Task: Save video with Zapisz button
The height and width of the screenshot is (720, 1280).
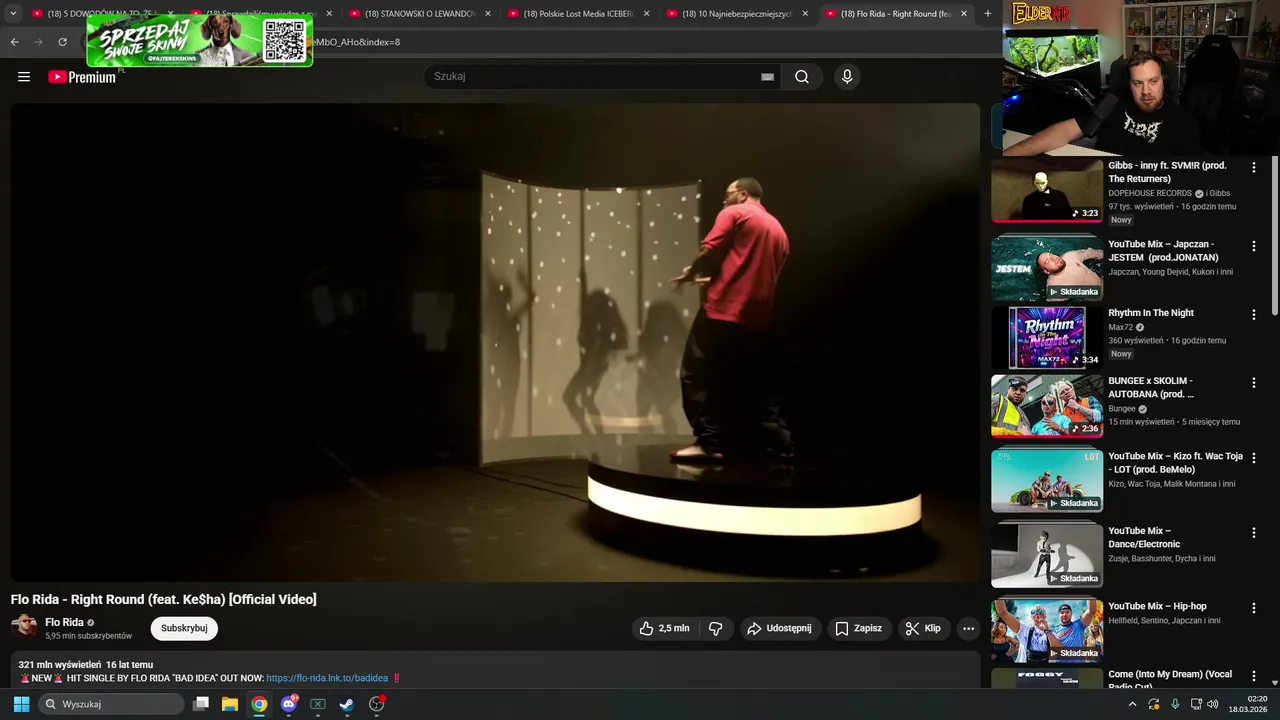Action: pos(858,628)
